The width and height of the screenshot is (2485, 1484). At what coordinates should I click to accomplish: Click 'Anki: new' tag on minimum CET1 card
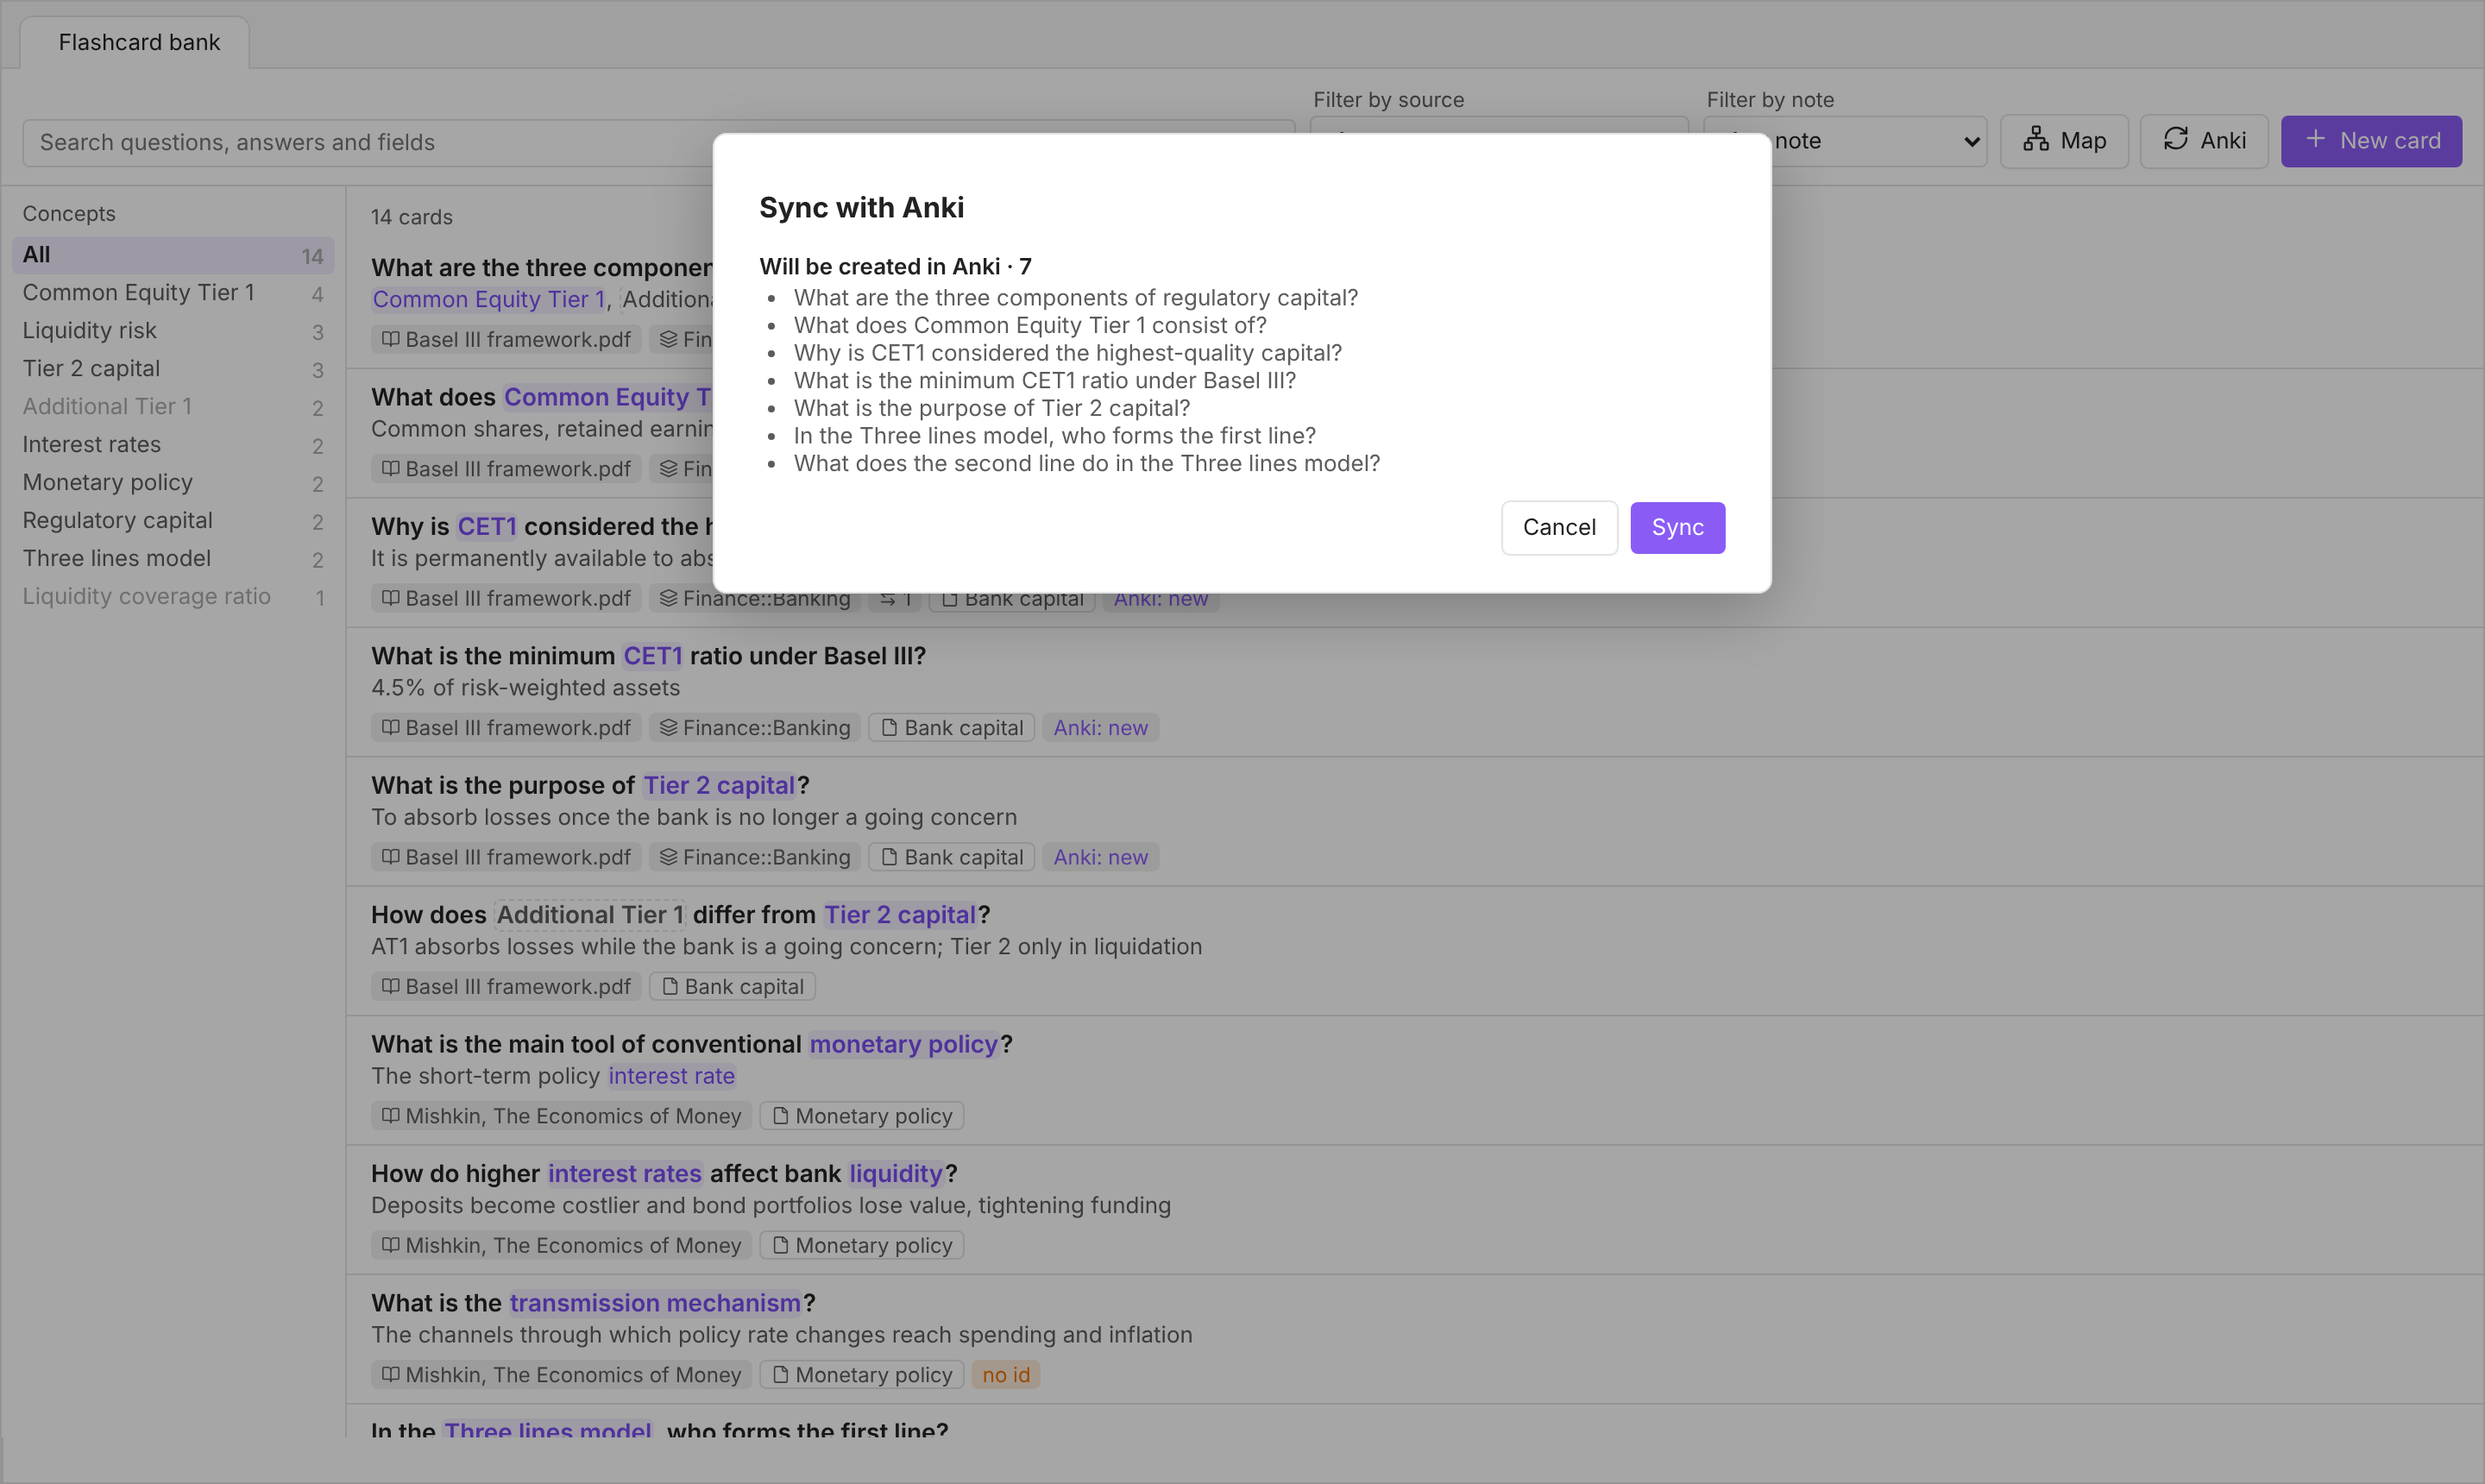point(1100,728)
